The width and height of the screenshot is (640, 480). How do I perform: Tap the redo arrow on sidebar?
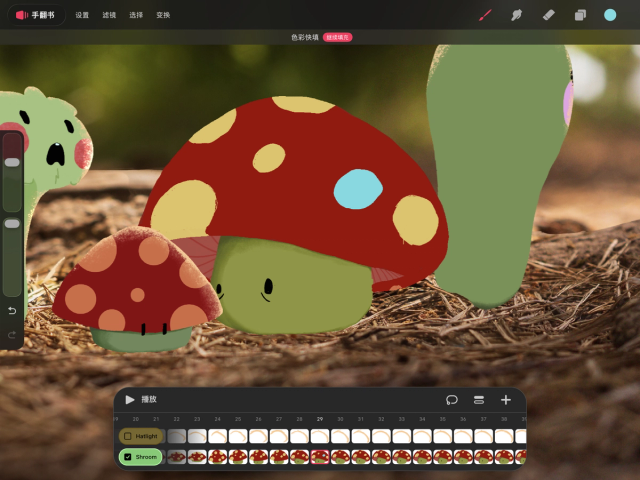point(12,334)
